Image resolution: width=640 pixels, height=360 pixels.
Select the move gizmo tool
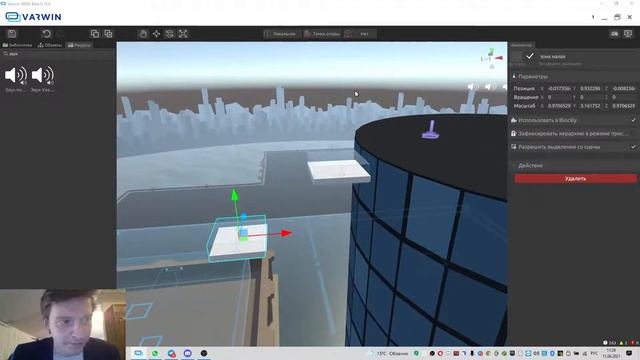[156, 33]
